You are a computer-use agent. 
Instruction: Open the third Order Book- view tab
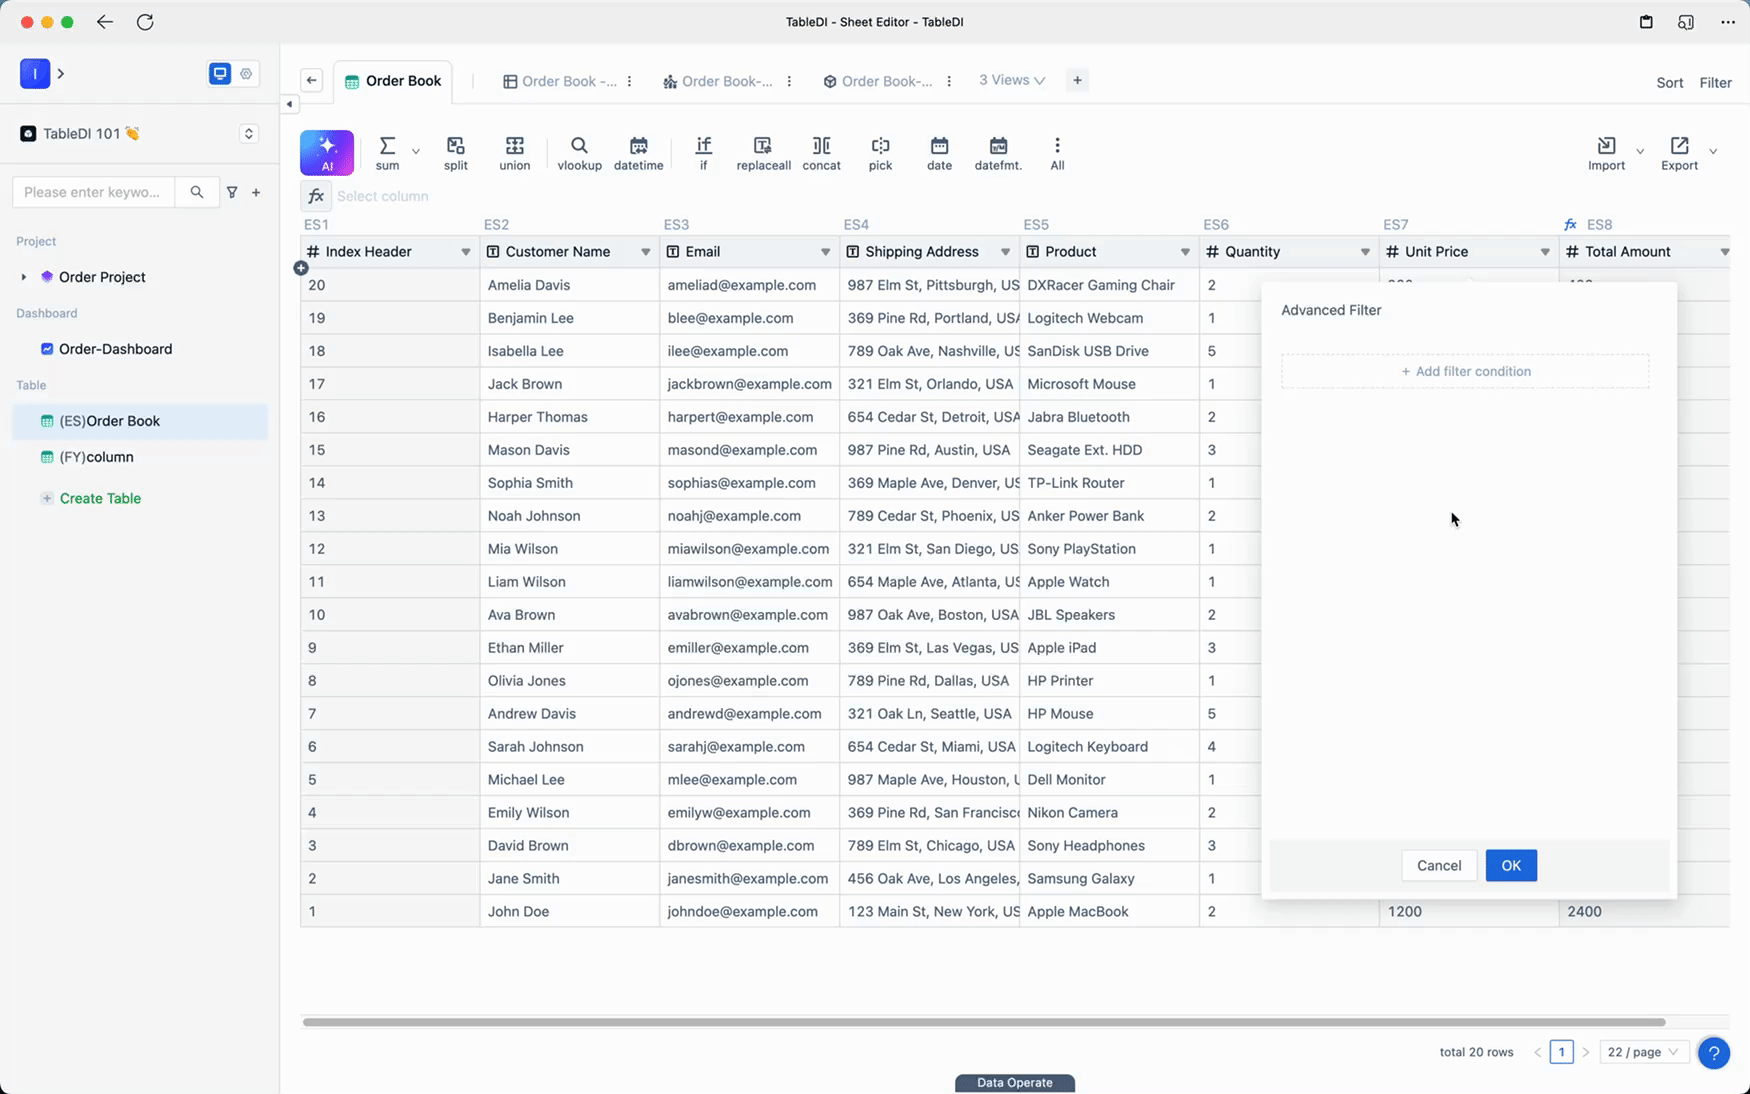[x=718, y=82]
